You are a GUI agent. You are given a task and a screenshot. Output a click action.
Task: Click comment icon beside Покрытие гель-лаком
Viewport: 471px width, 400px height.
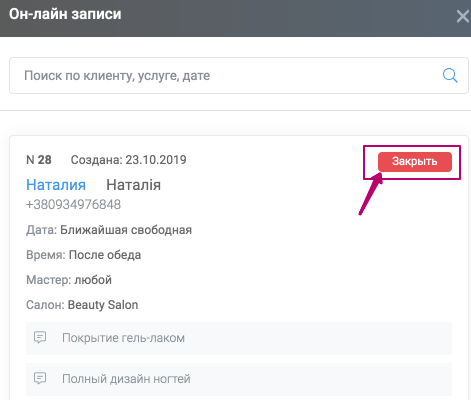40,337
